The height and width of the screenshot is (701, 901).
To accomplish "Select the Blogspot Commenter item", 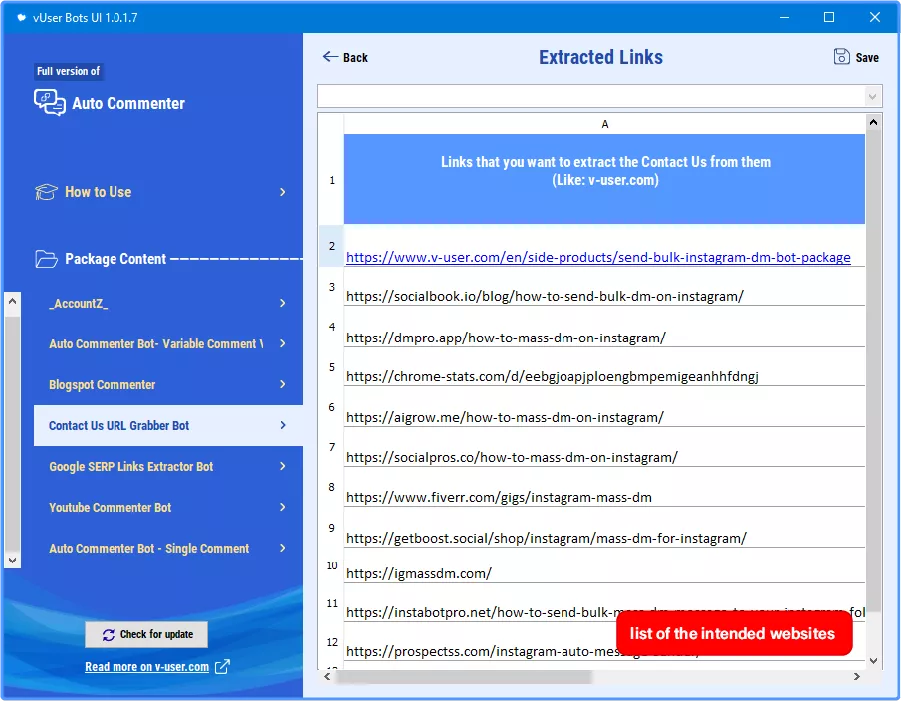I will [168, 384].
